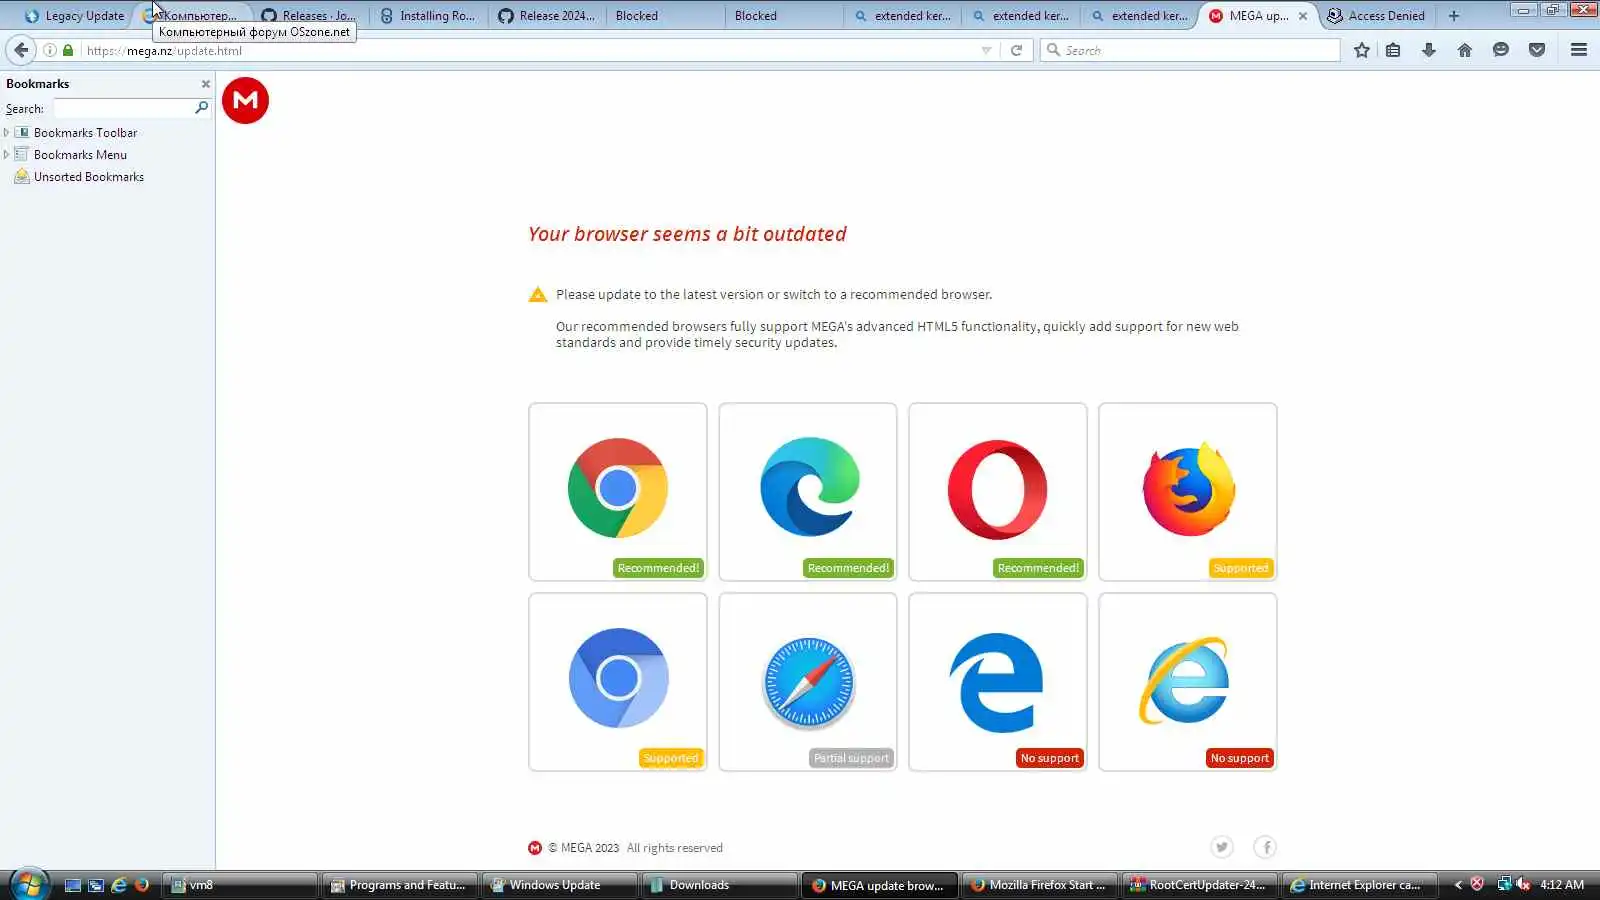Switch to the Installing Ro... tab

pos(428,16)
